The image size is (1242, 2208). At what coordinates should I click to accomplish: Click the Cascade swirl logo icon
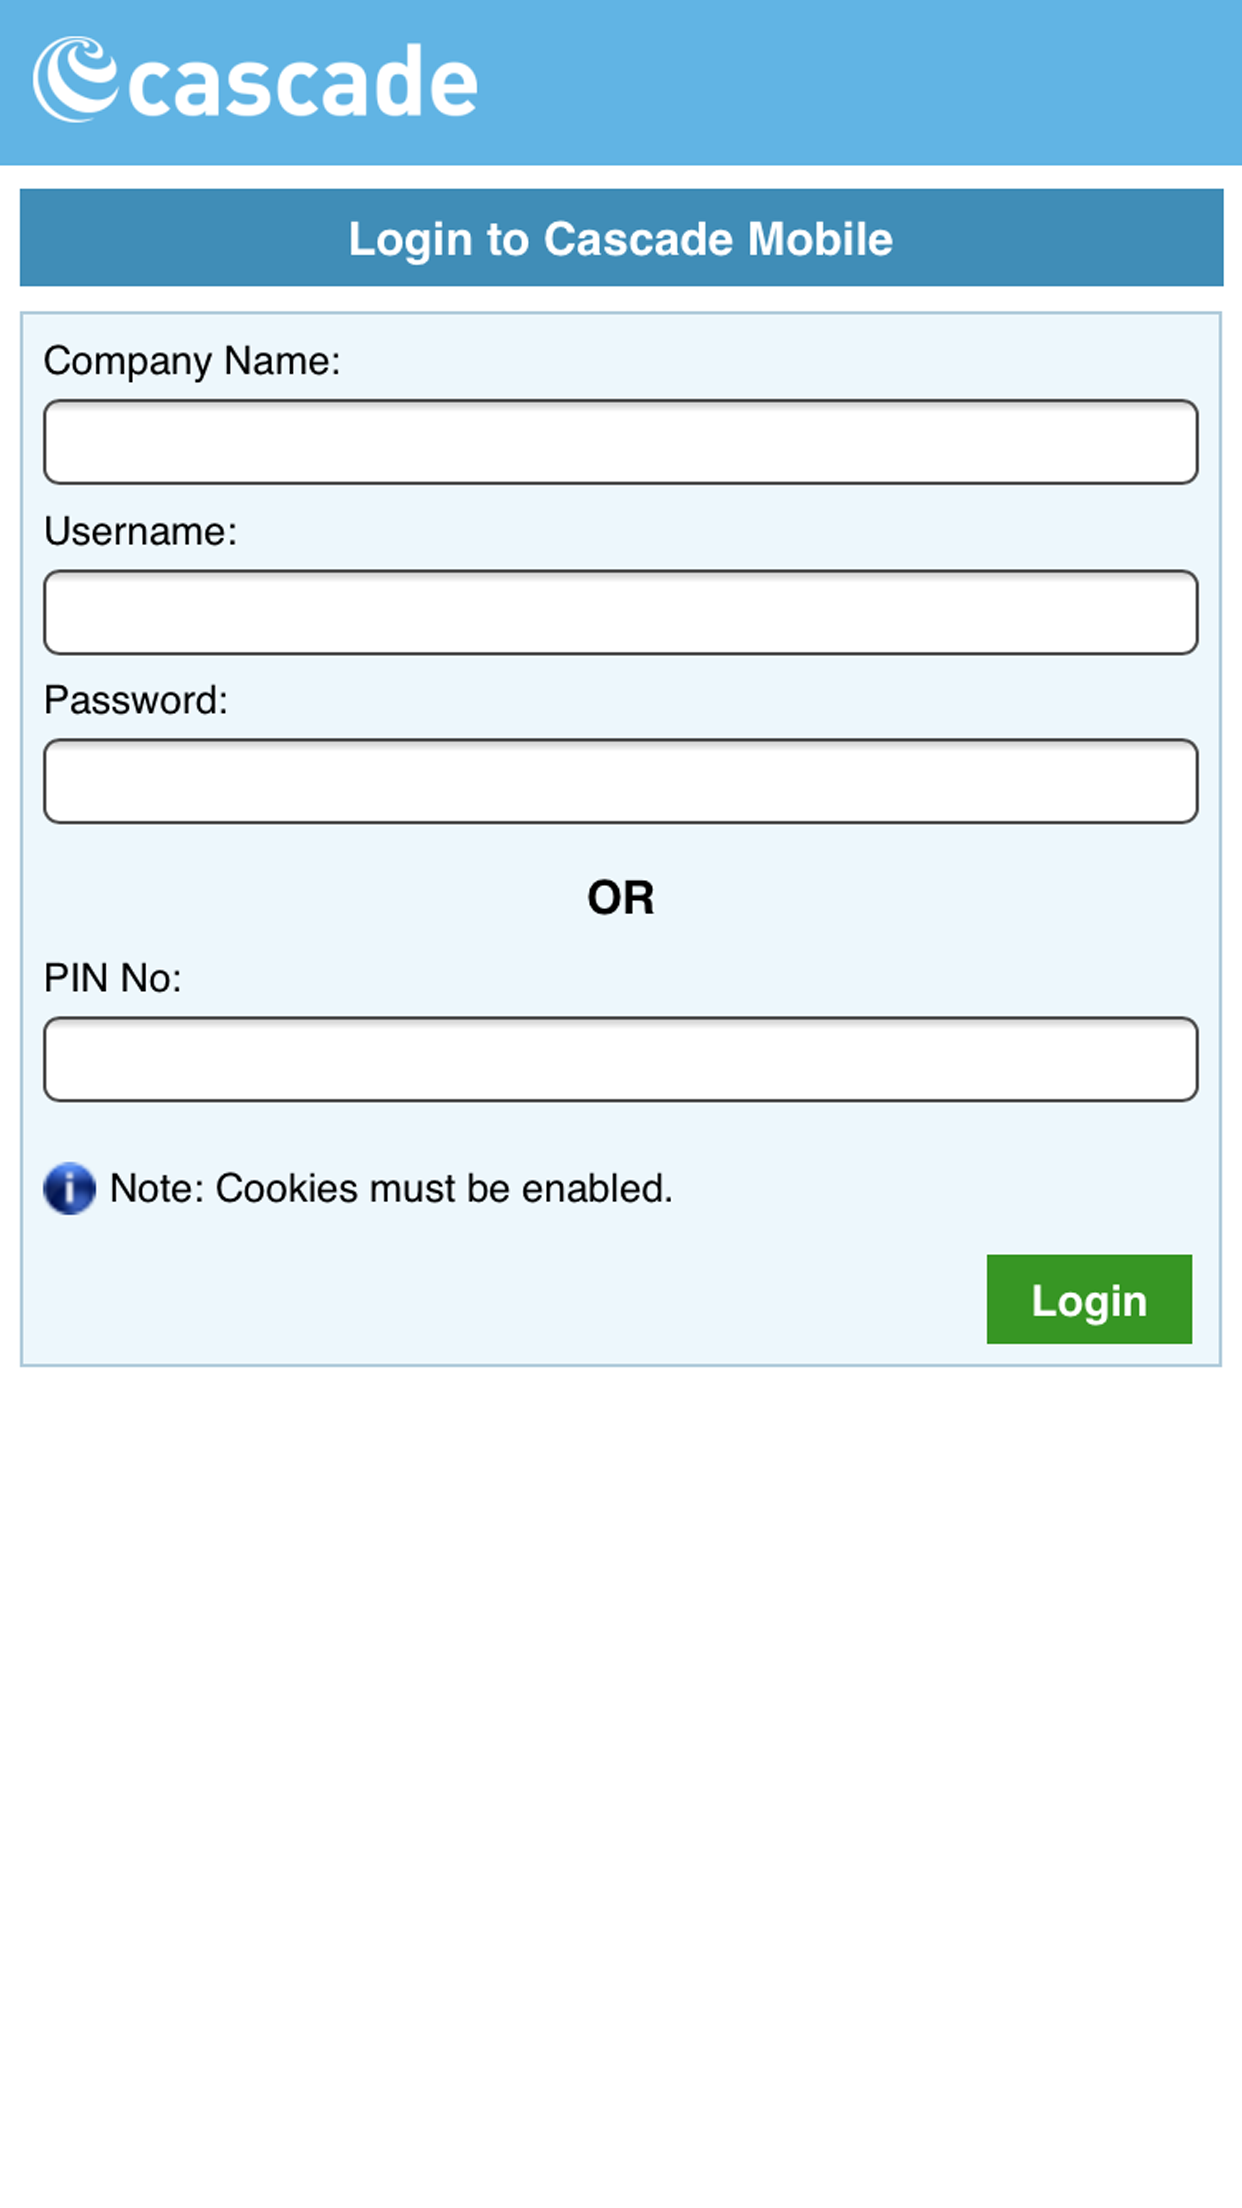coord(75,80)
